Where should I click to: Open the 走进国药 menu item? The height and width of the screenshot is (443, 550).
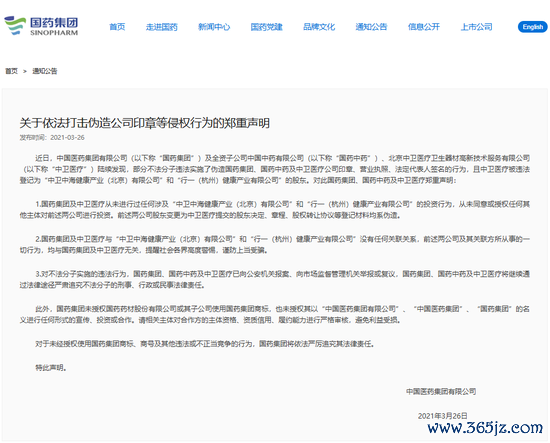[x=162, y=27]
